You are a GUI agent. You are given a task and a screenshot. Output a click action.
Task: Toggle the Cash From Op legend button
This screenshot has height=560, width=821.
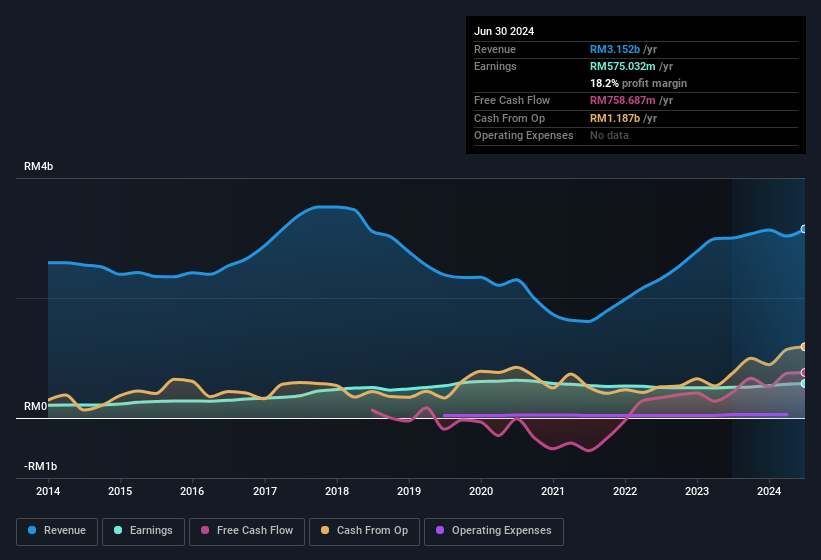coord(364,531)
